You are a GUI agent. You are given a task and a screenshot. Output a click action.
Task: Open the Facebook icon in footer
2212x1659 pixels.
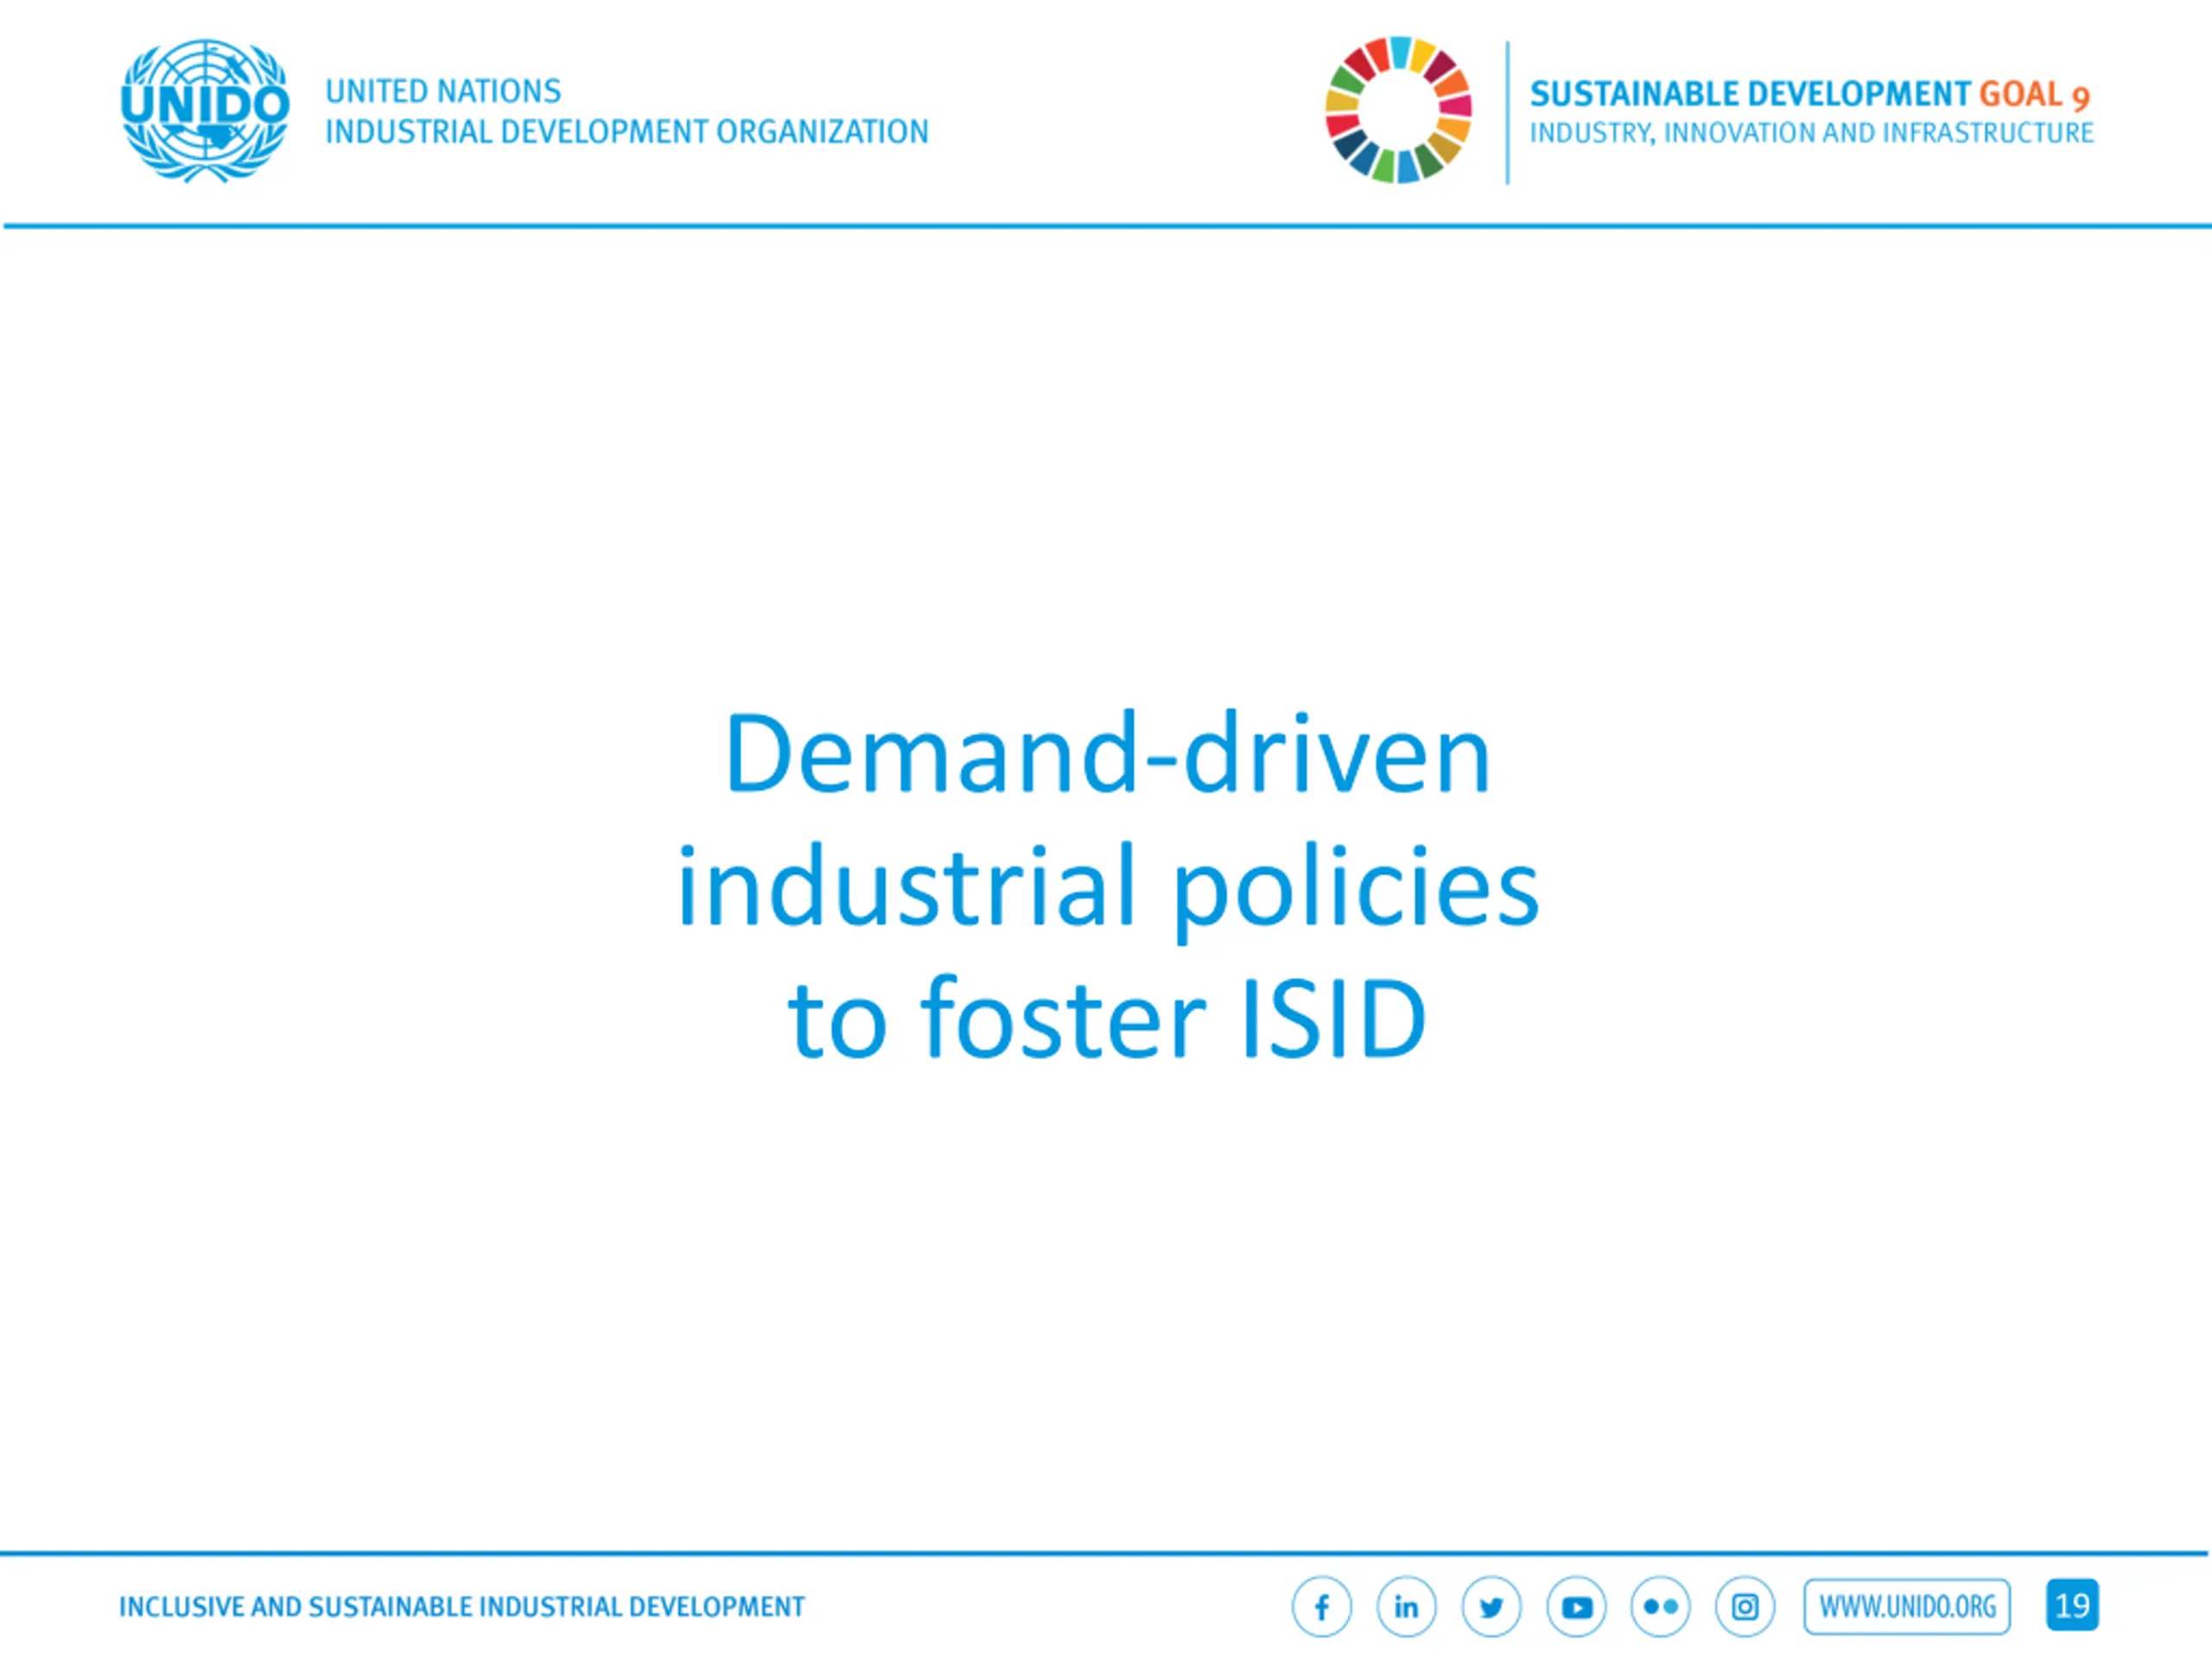(1322, 1607)
